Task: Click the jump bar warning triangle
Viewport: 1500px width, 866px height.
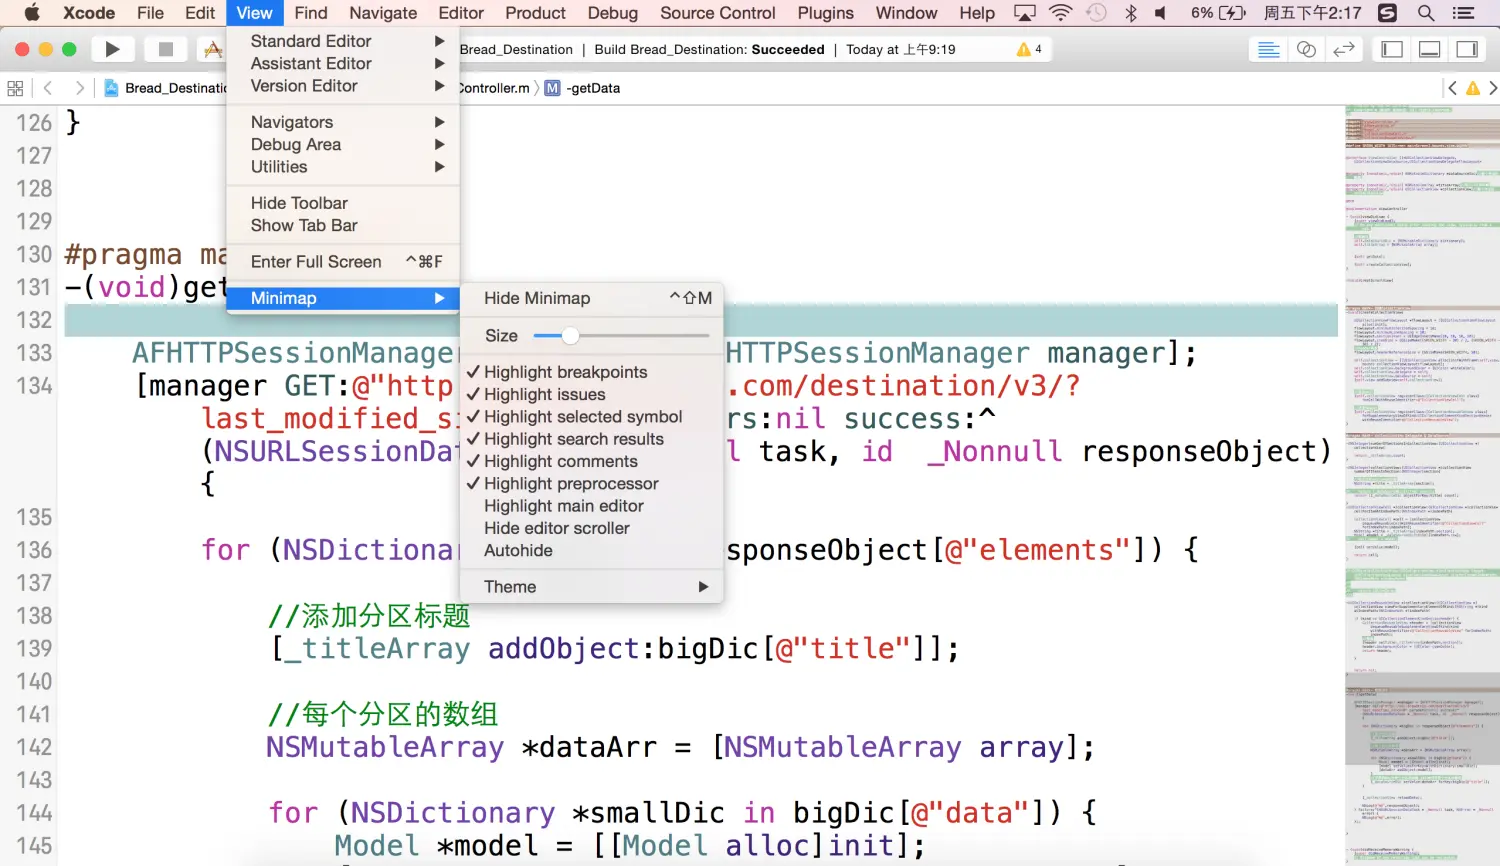Action: [x=1473, y=88]
